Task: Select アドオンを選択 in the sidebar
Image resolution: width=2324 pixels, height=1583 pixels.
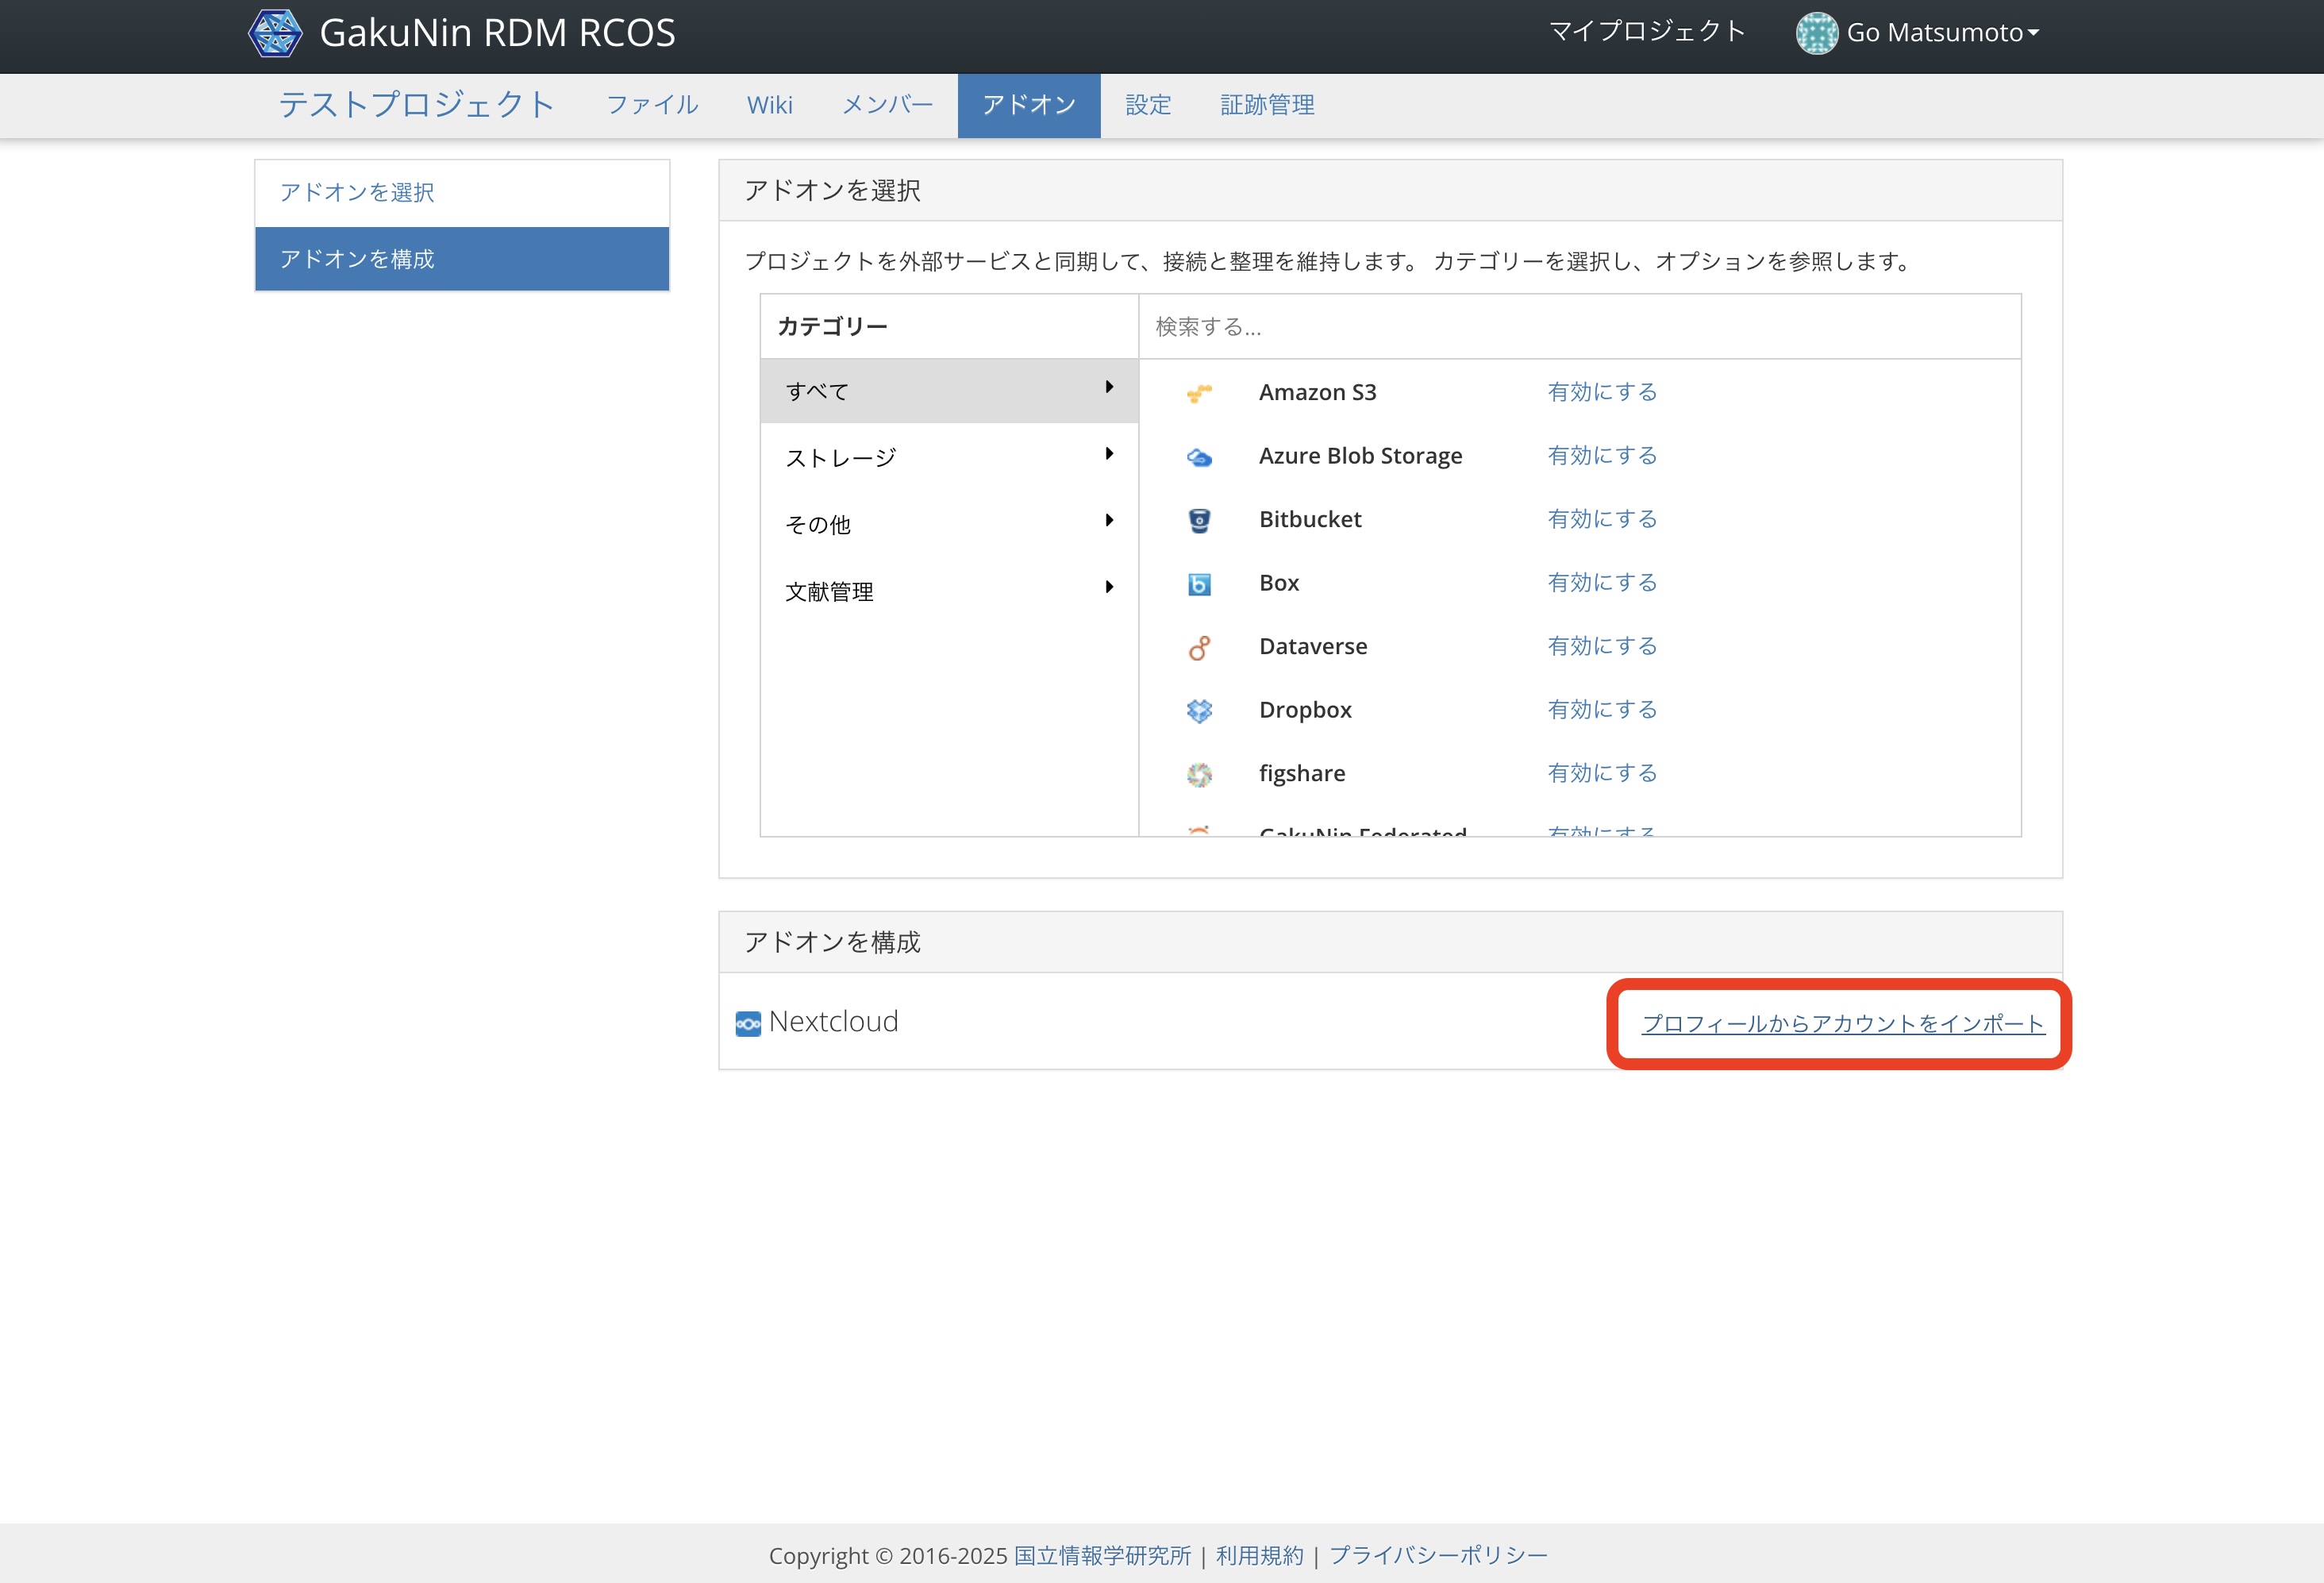Action: 462,193
